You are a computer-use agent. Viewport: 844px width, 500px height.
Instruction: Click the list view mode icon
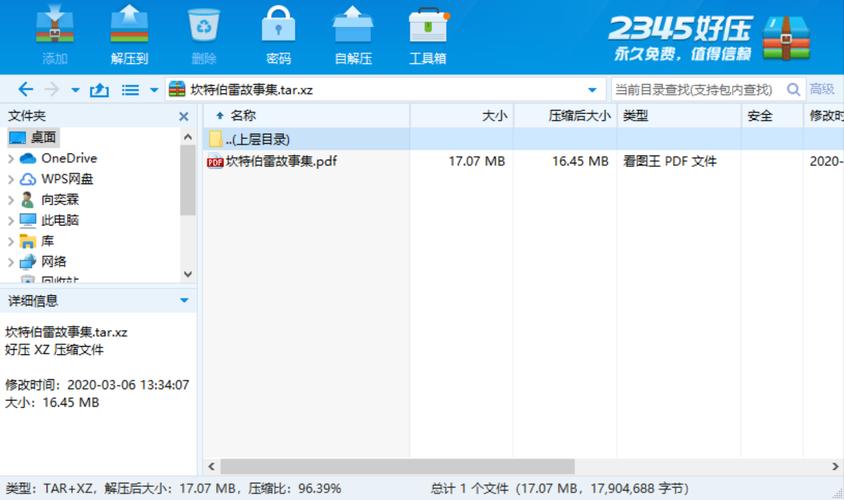(130, 90)
